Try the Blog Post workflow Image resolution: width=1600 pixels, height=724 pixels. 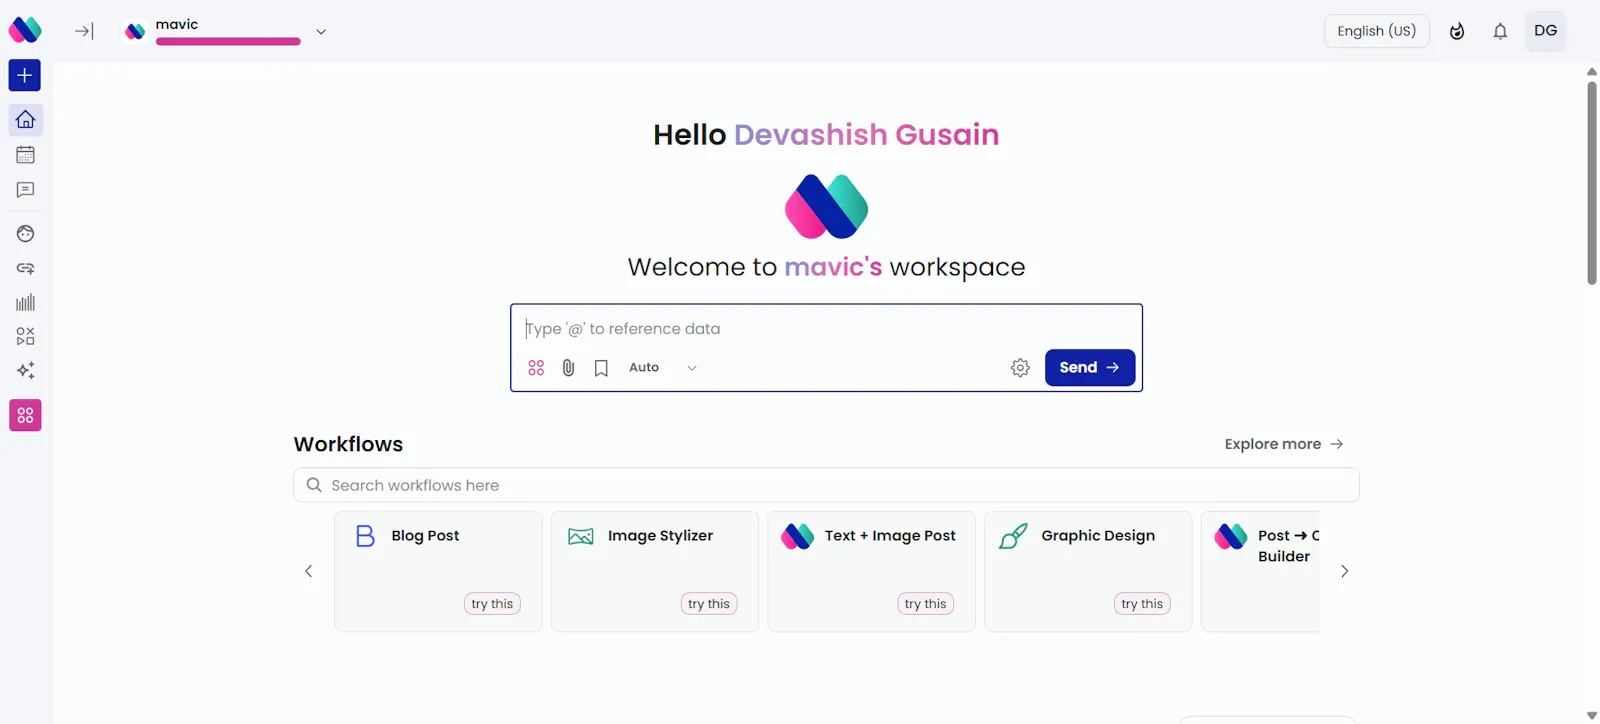pos(492,604)
